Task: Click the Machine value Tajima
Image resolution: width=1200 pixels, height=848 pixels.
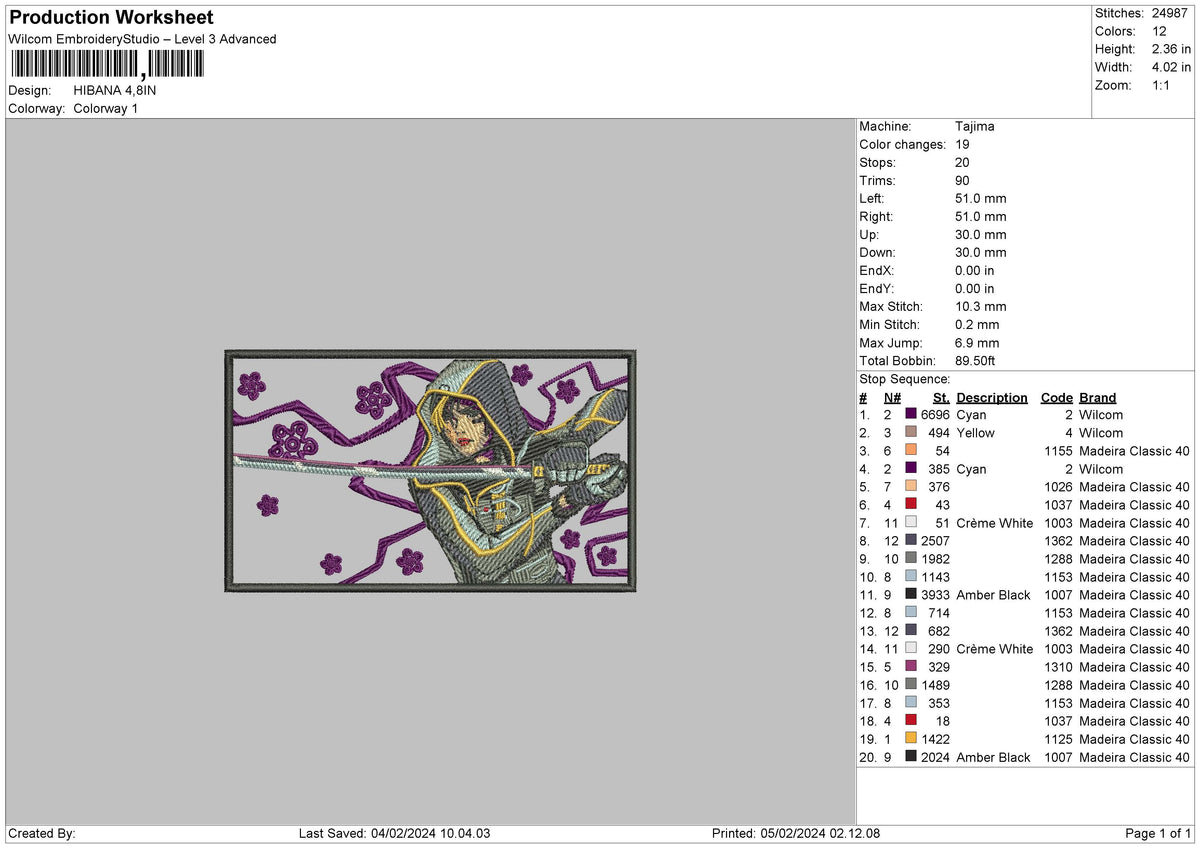Action: tap(975, 127)
